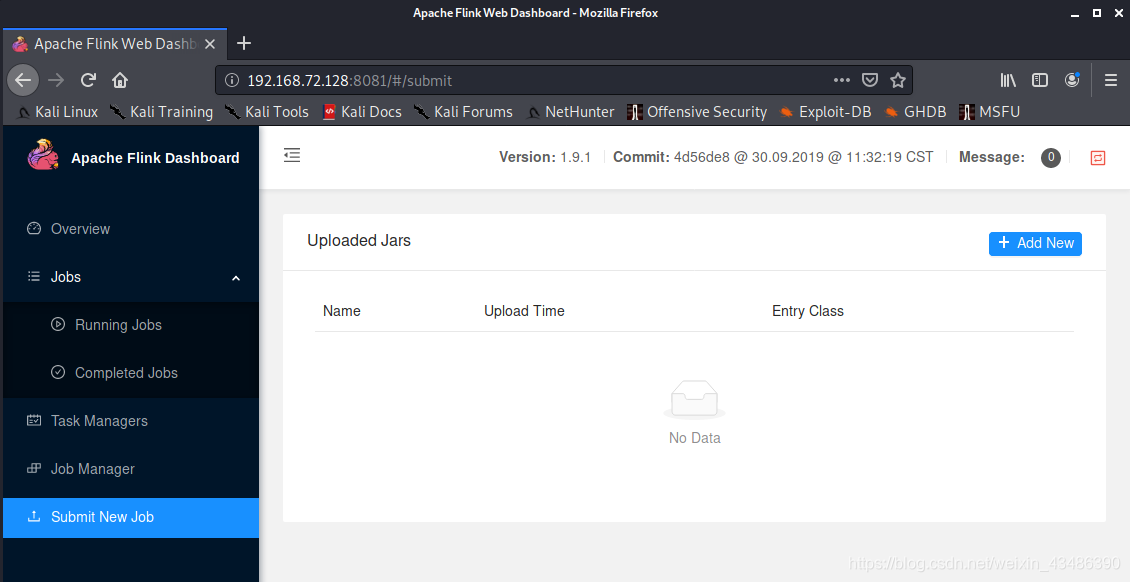Bookmark this page with the star icon

[x=897, y=80]
